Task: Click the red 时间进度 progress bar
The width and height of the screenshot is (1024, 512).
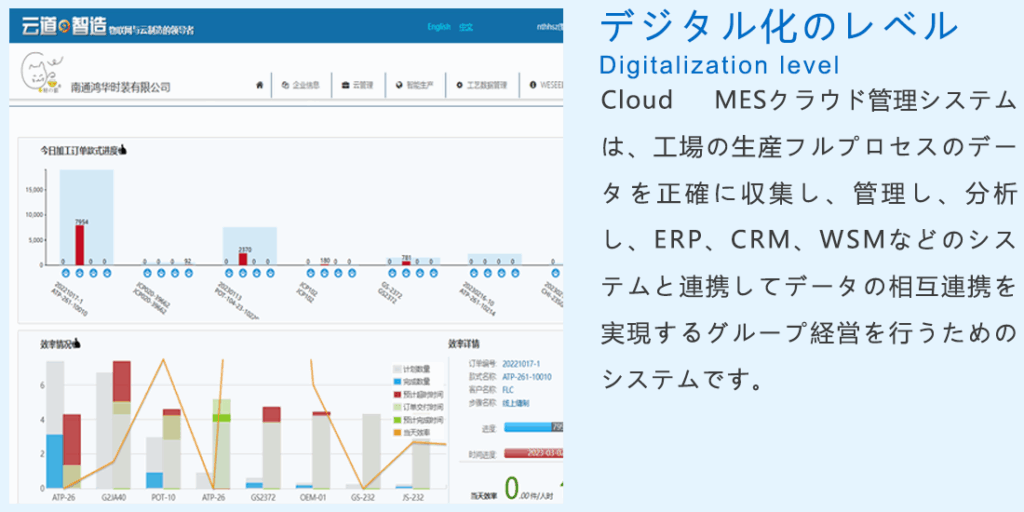Action: coord(533,453)
